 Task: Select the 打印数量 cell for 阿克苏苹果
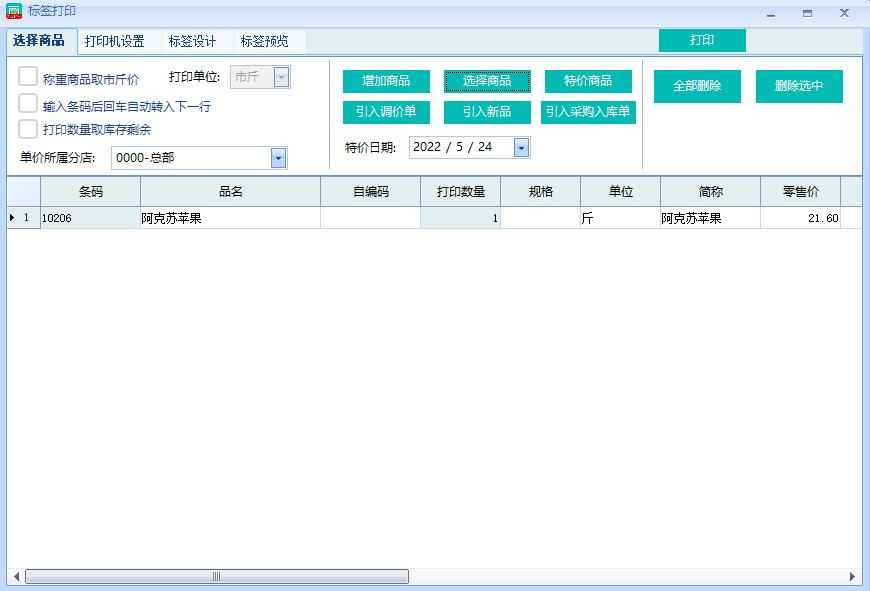tap(460, 218)
